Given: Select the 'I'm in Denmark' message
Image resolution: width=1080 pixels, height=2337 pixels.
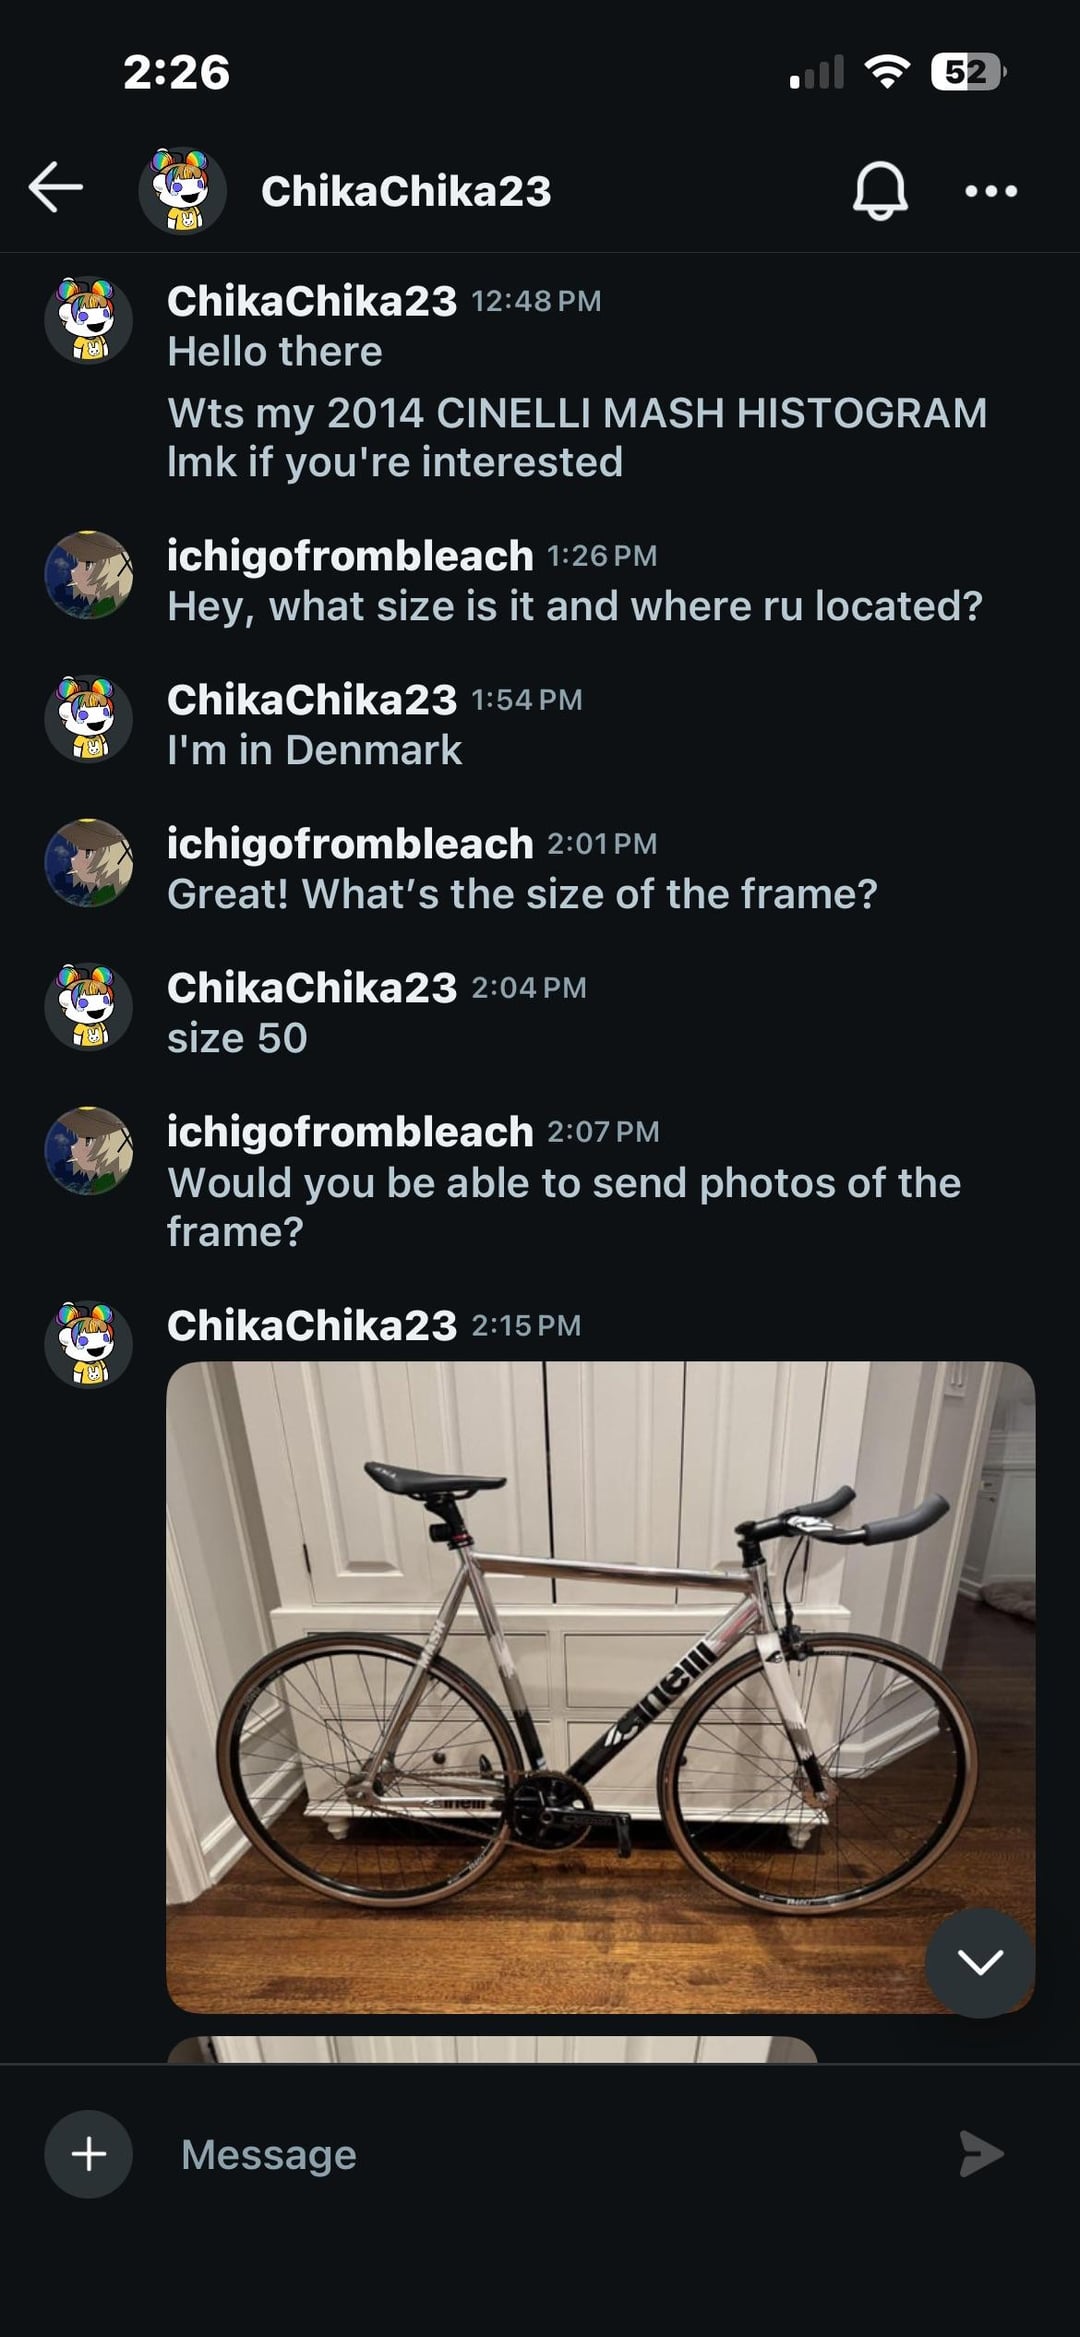Looking at the screenshot, I should click(314, 750).
